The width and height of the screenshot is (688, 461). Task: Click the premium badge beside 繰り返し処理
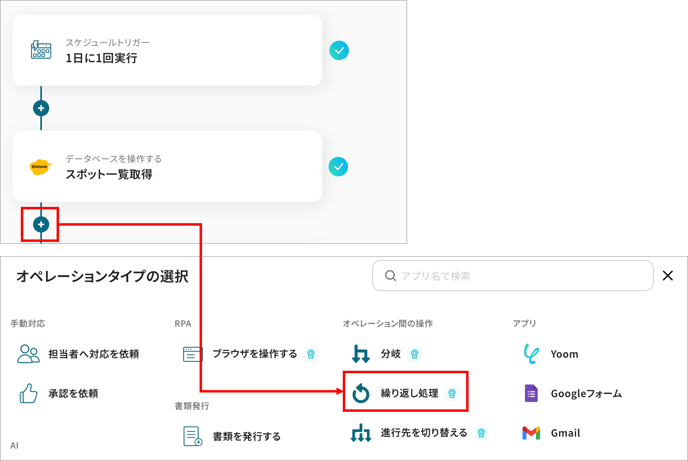click(452, 393)
